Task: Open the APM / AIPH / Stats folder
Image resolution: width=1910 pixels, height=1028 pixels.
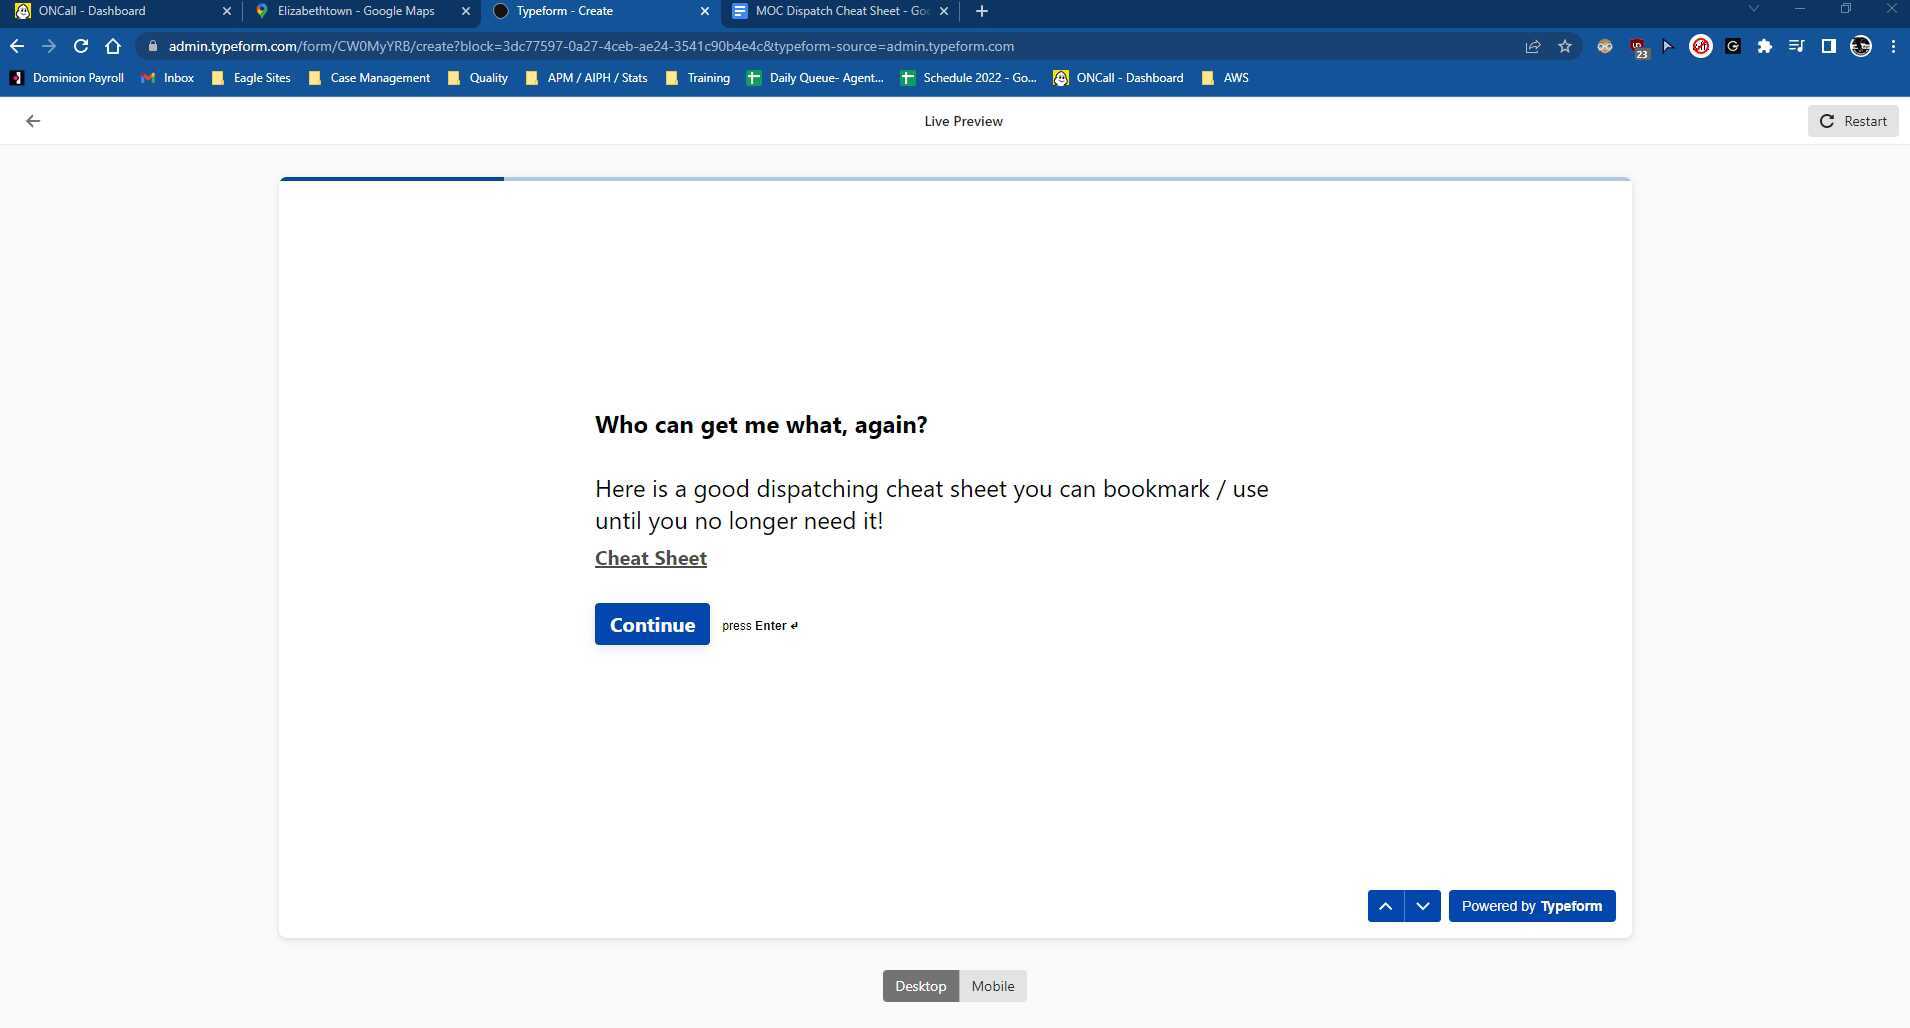Action: (586, 78)
